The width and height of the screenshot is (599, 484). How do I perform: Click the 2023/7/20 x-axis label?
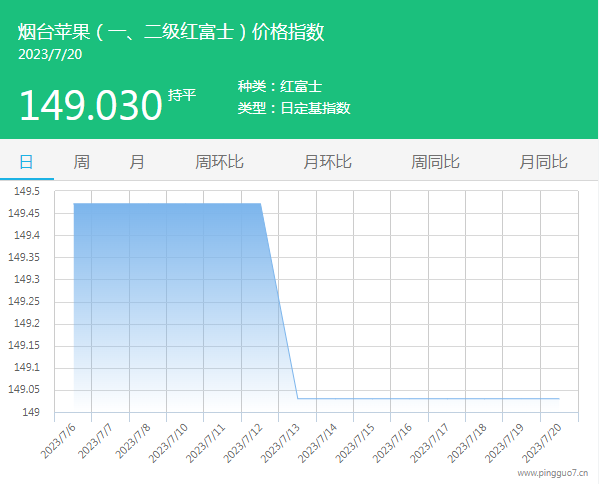[542, 443]
